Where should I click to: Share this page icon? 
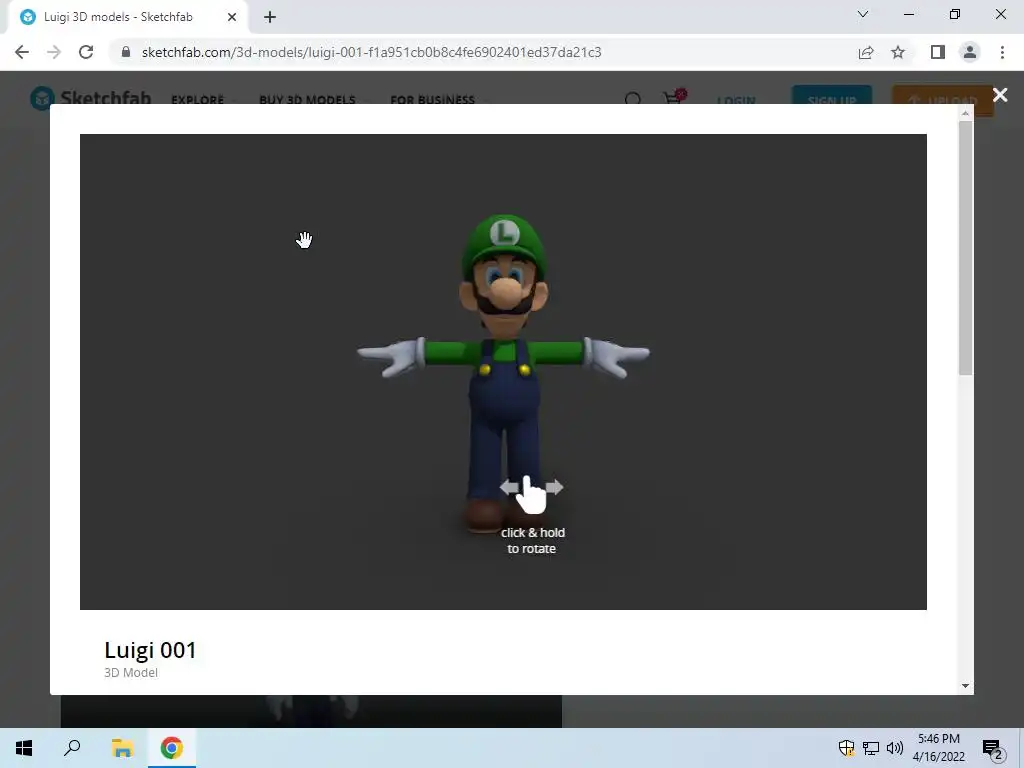(866, 52)
